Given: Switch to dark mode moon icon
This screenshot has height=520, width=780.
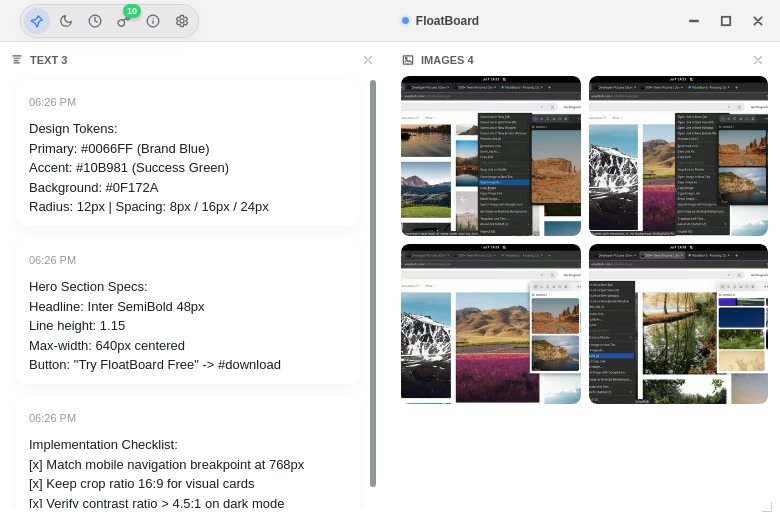Looking at the screenshot, I should coord(66,21).
